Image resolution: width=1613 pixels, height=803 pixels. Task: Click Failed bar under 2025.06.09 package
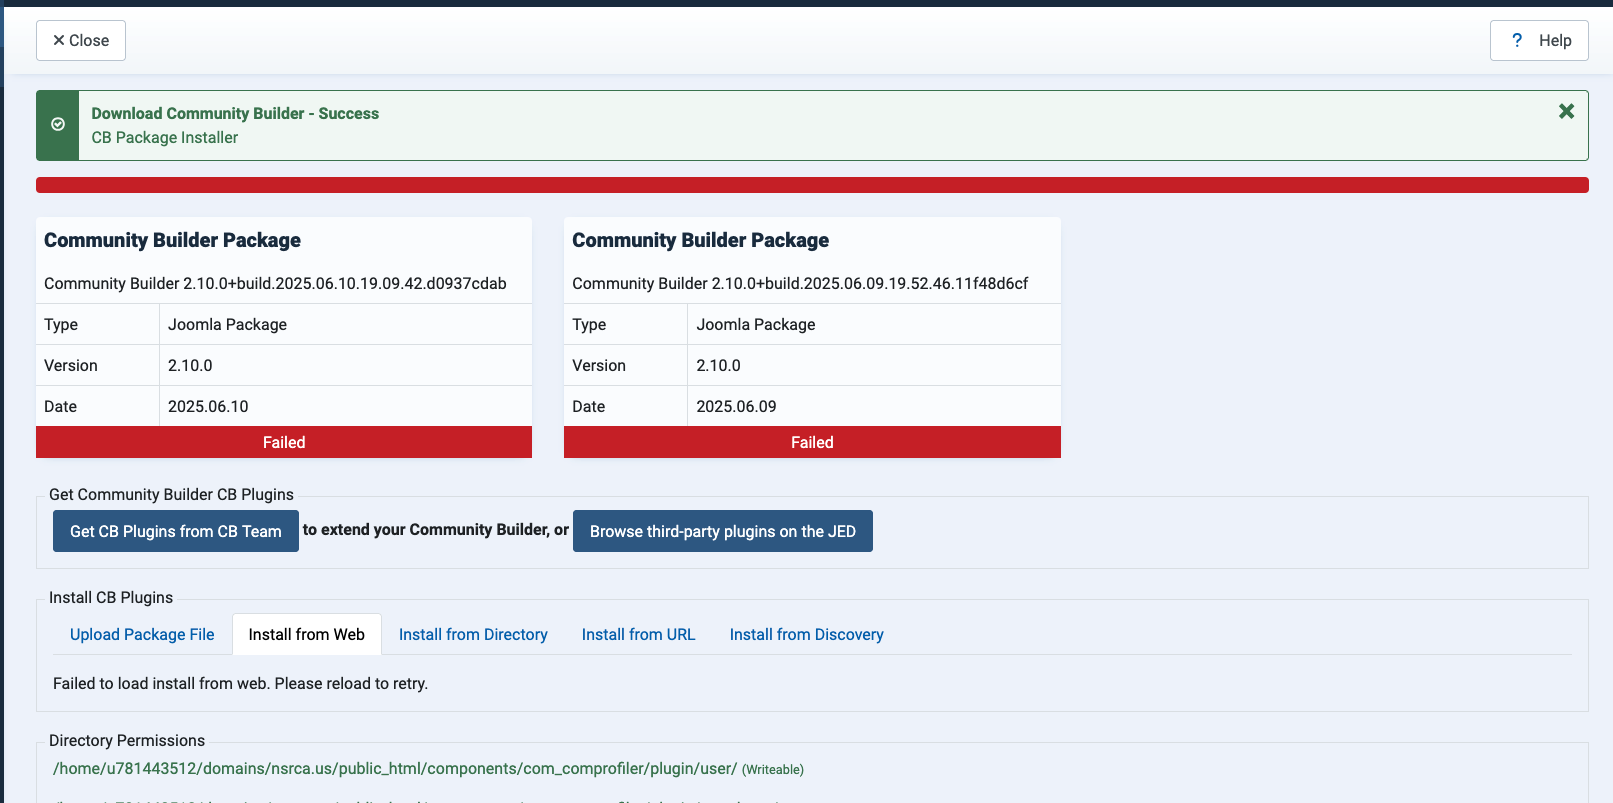point(812,442)
